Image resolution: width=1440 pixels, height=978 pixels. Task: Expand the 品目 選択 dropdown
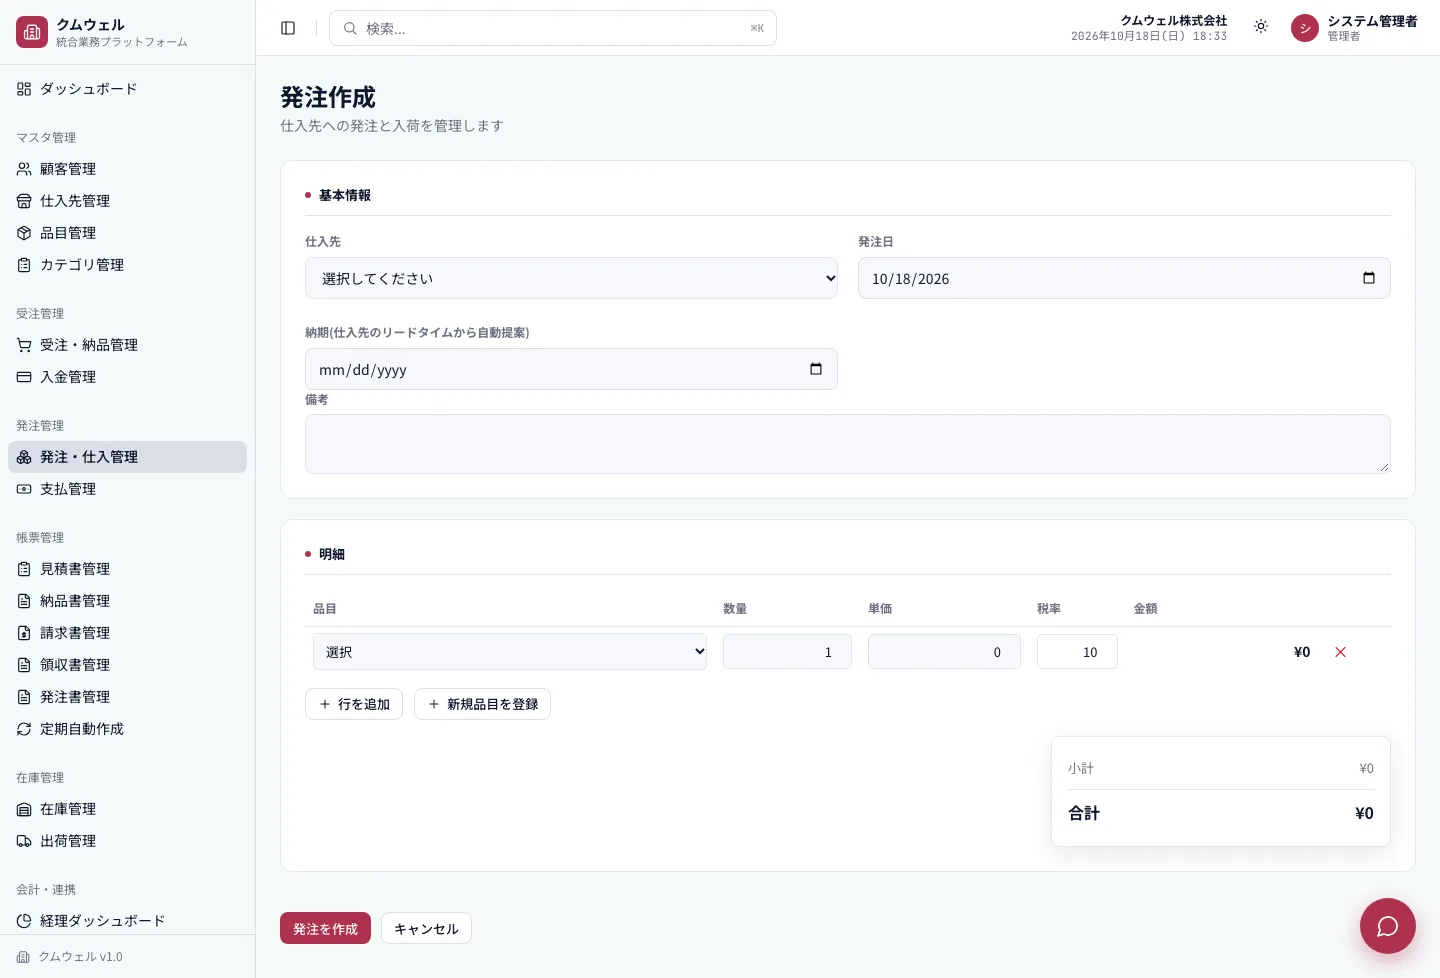point(510,652)
